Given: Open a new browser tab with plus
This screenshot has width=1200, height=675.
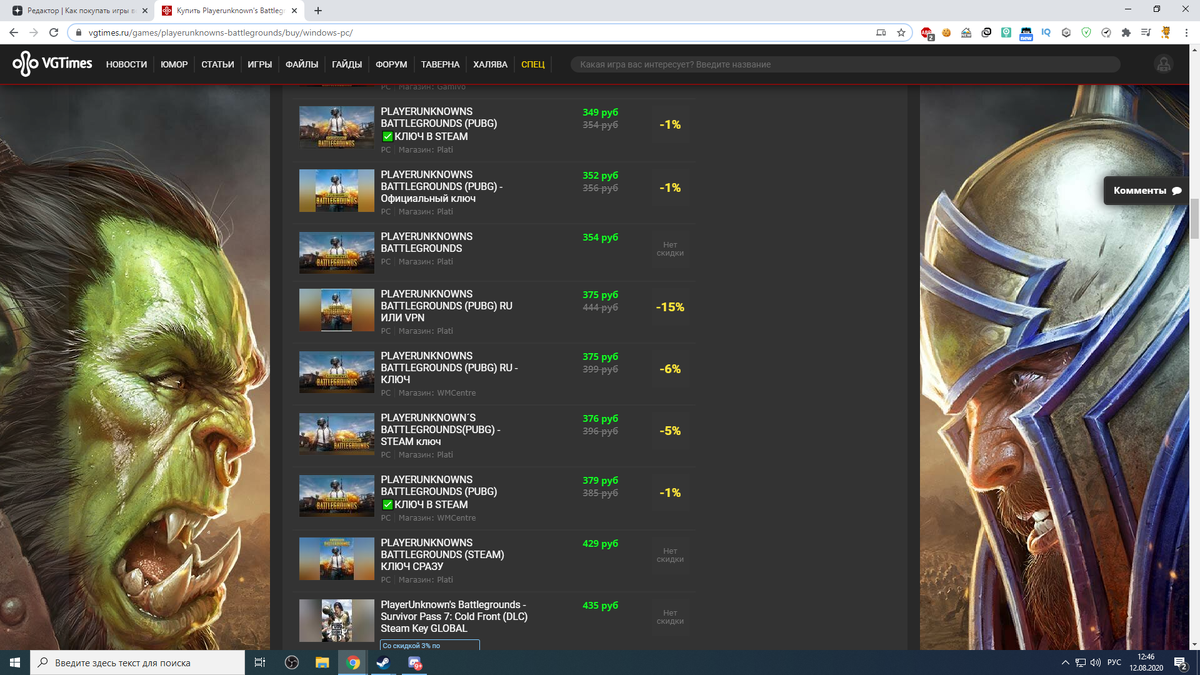Looking at the screenshot, I should [x=318, y=10].
